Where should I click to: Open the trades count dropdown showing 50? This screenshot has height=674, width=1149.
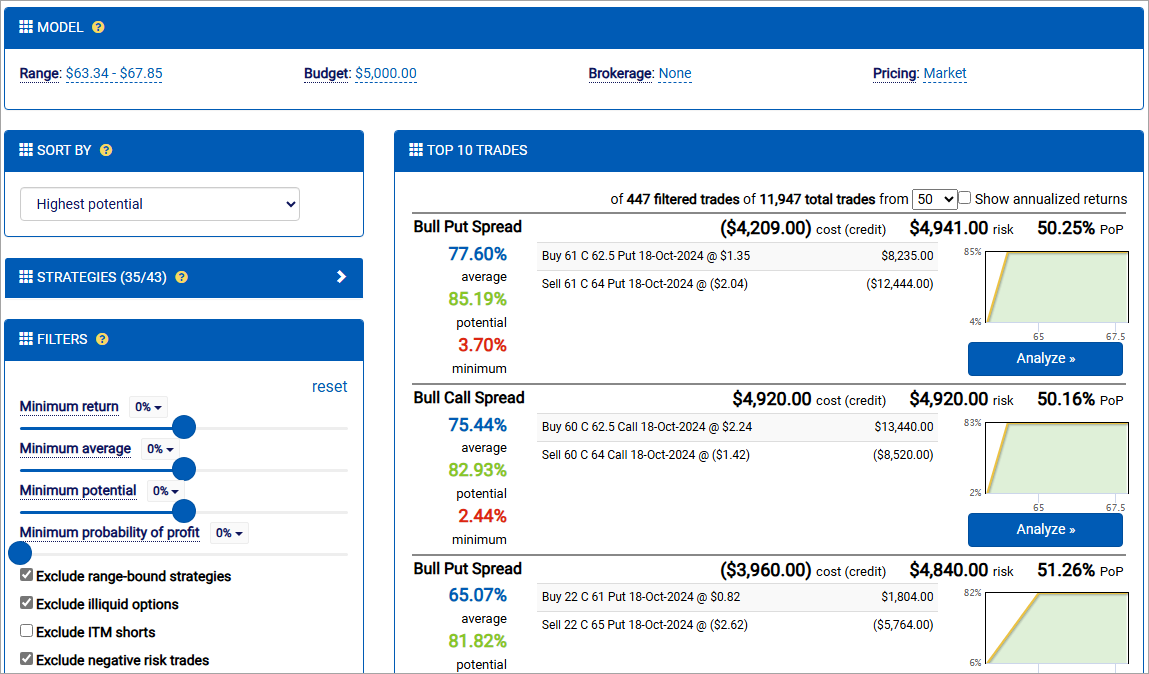(934, 199)
